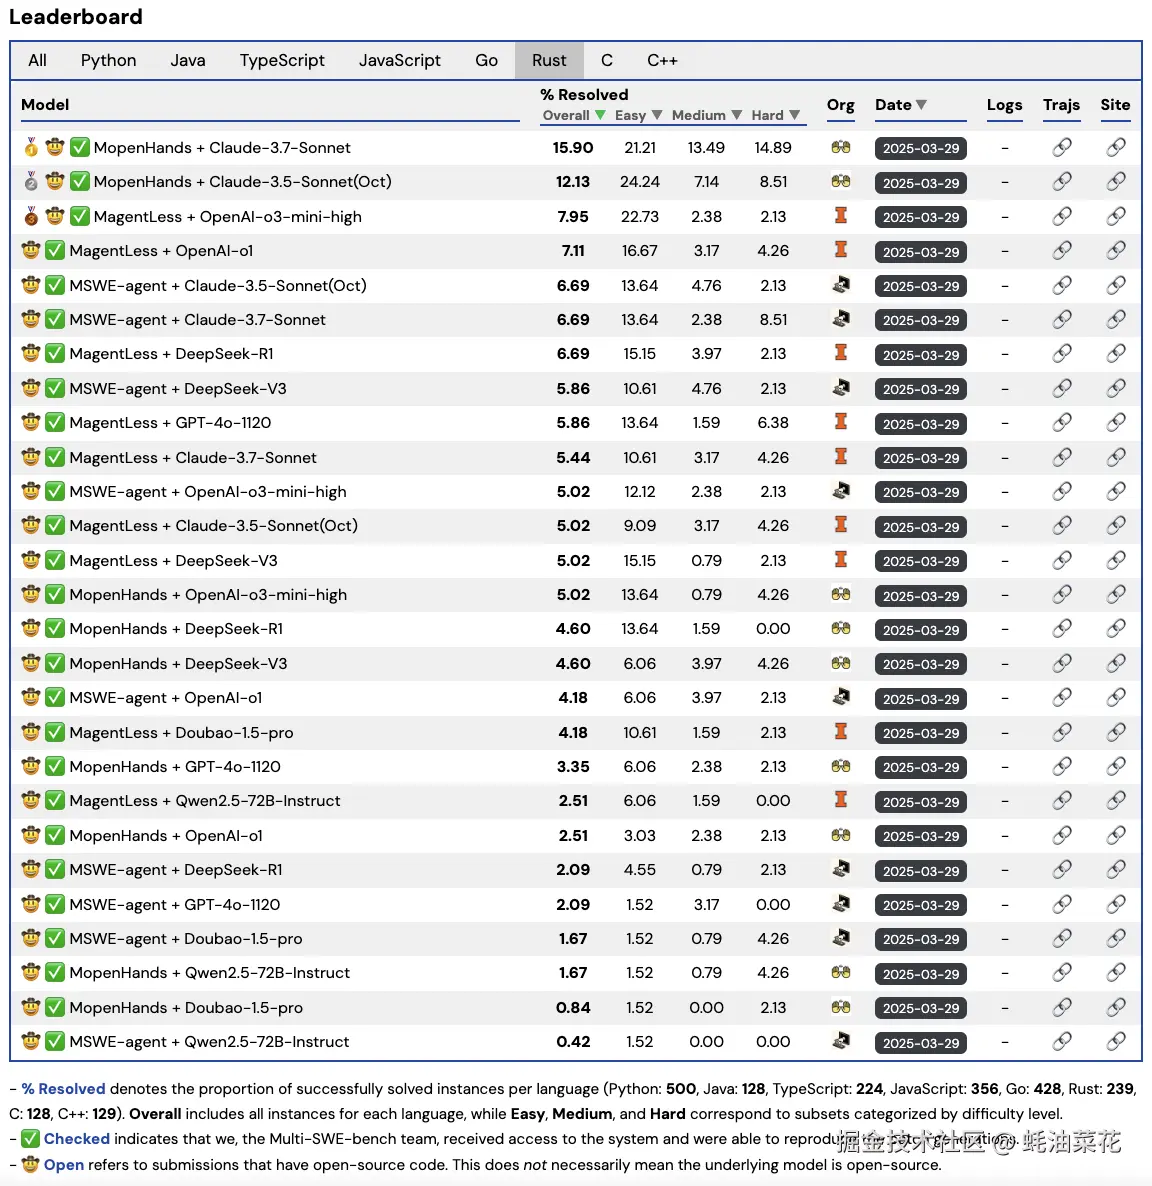
Task: Click the binoculars org icon beside MopenHands + DeepSeek-R1
Action: 841,629
